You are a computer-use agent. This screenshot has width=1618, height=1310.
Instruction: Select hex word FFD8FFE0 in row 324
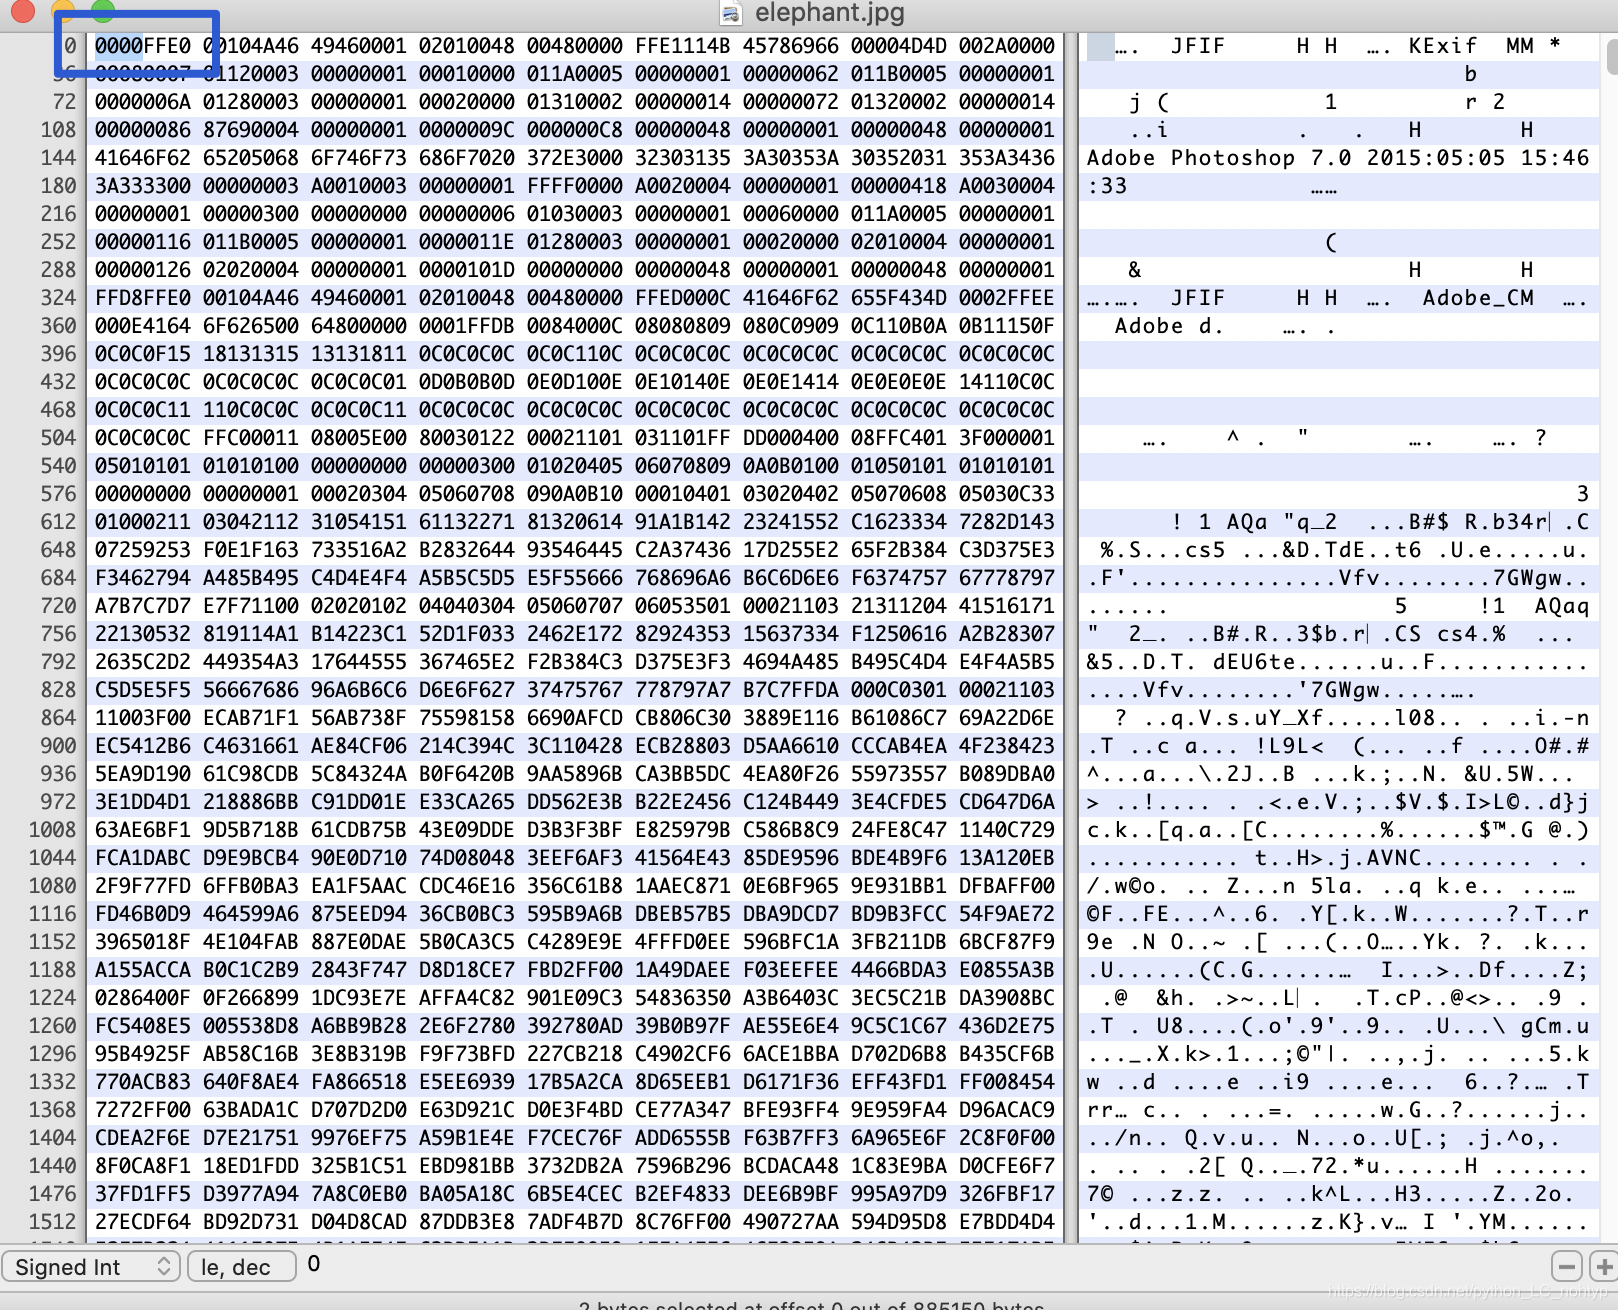click(x=142, y=298)
